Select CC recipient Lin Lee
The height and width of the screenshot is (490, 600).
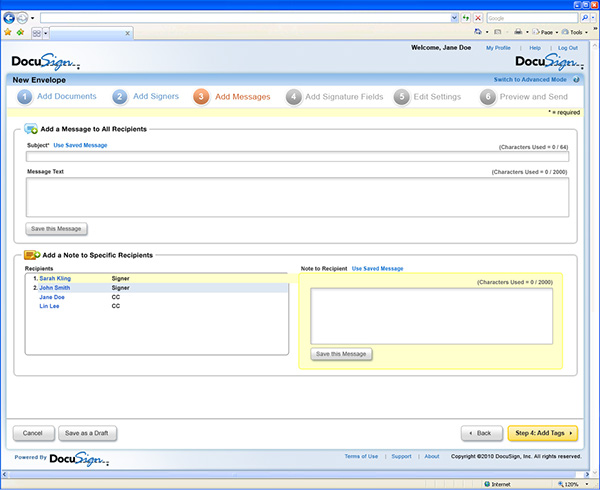point(49,306)
